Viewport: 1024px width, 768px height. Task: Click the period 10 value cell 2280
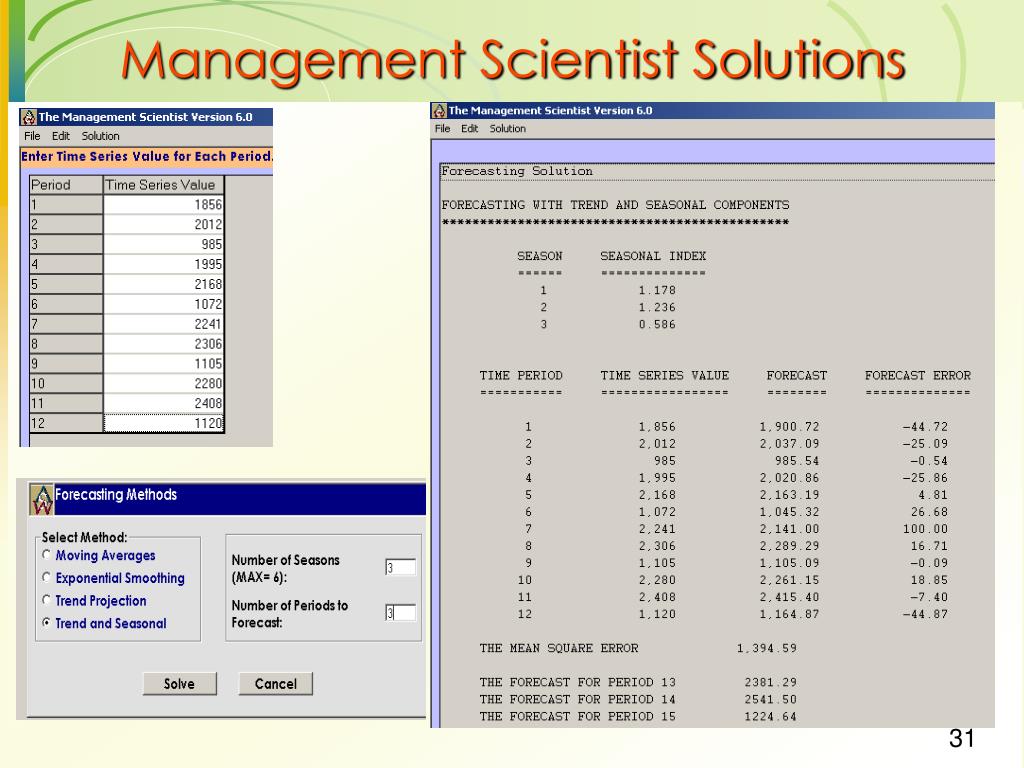point(163,384)
